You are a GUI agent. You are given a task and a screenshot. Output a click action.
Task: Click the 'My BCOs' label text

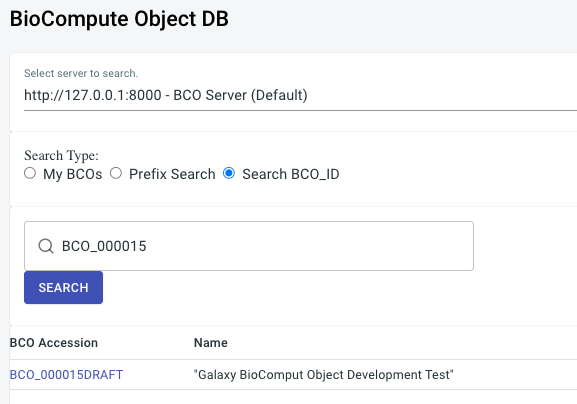click(x=72, y=174)
